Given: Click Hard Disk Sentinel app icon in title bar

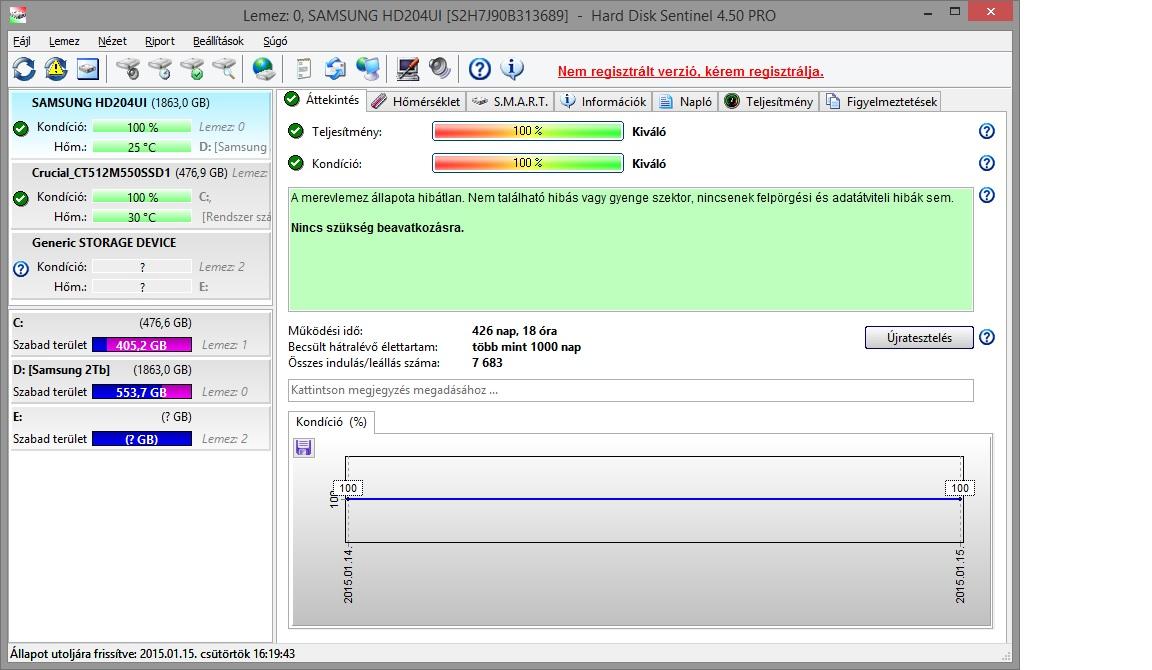Looking at the screenshot, I should (18, 13).
